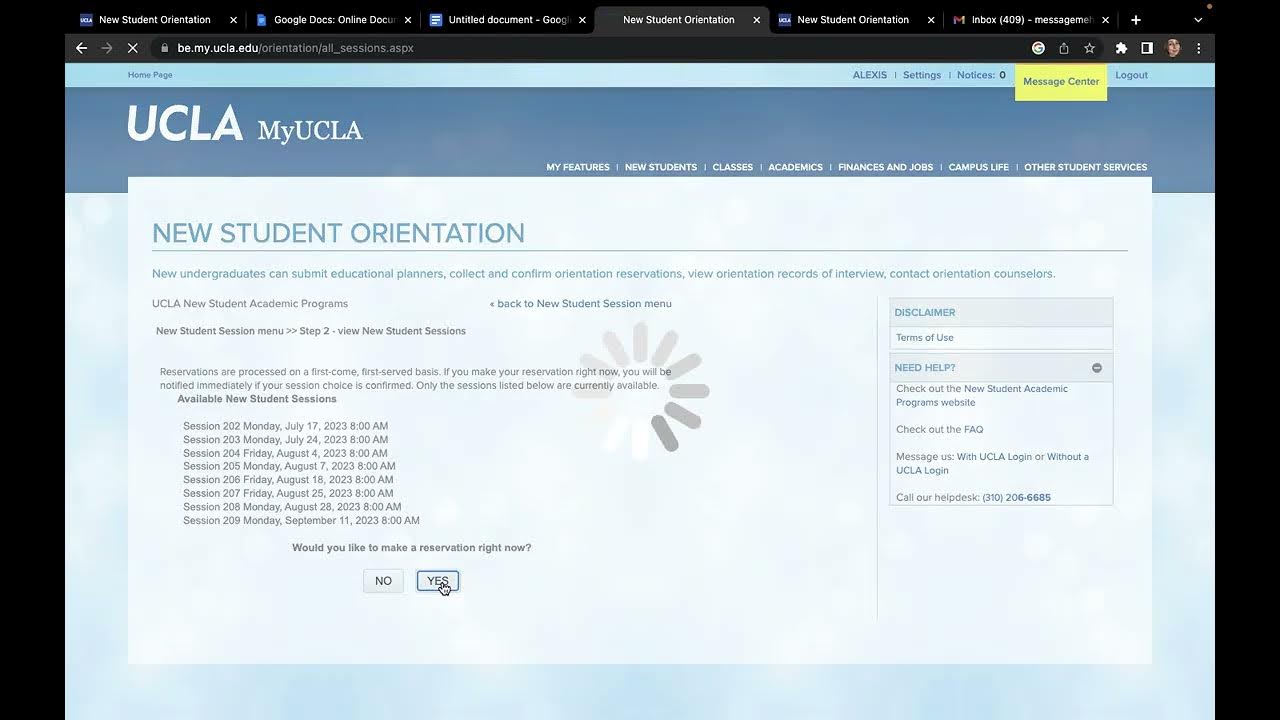Screen dimensions: 1280x720
Task: Message us With UCLA Login link
Action: point(994,457)
